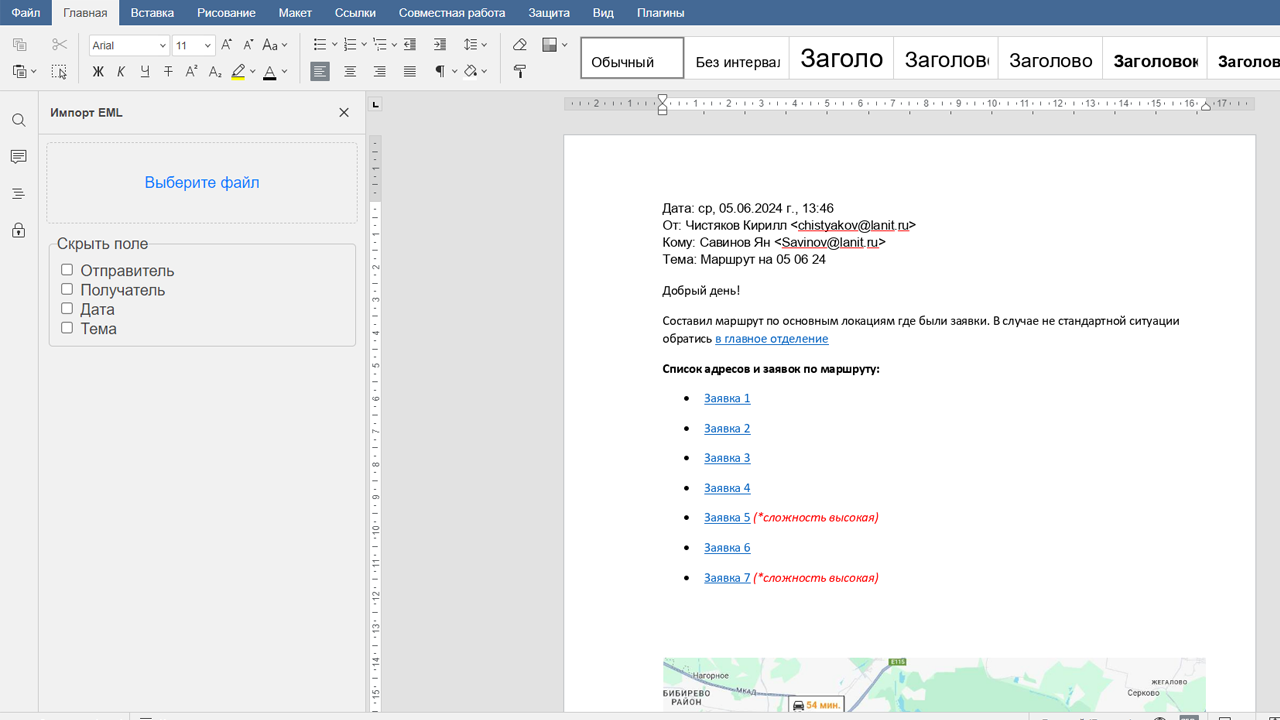Image resolution: width=1280 pixels, height=720 pixels.
Task: Toggle bold formatting (Ж)
Action: point(98,72)
